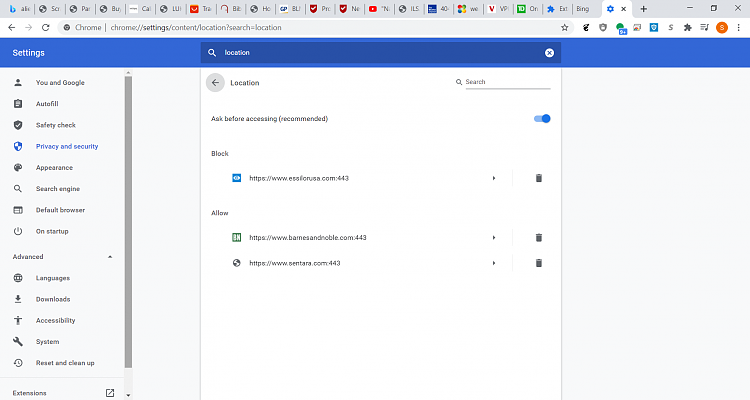The height and width of the screenshot is (400, 750).
Task: Select Privacy and security in the sidebar
Action: coord(67,146)
